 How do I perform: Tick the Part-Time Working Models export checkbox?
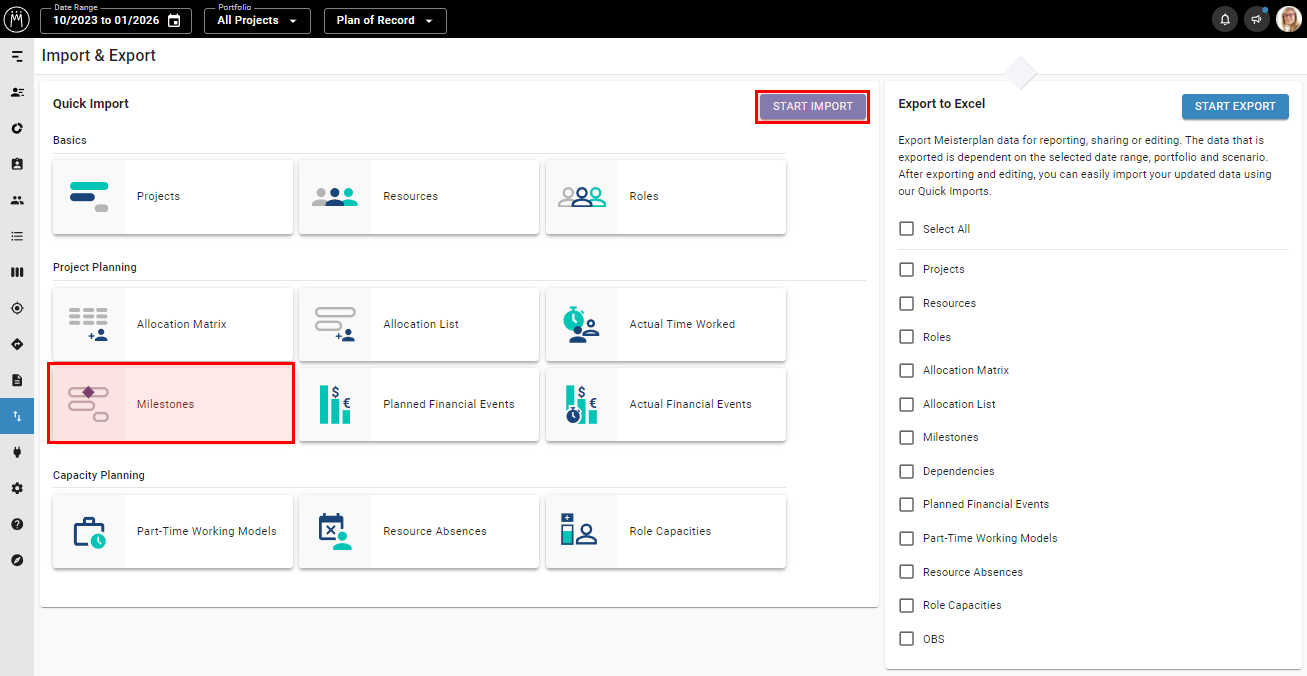(x=907, y=538)
